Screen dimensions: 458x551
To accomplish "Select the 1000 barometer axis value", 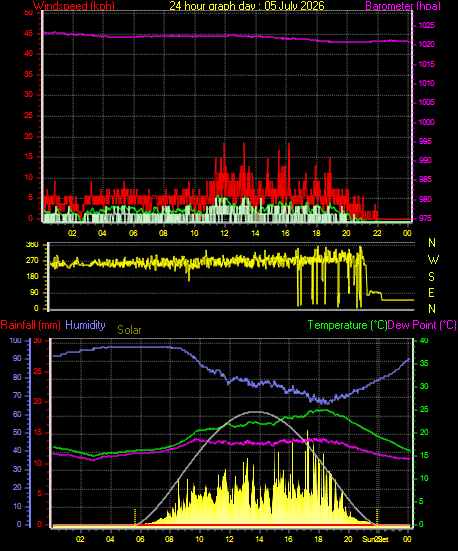I will [426, 122].
